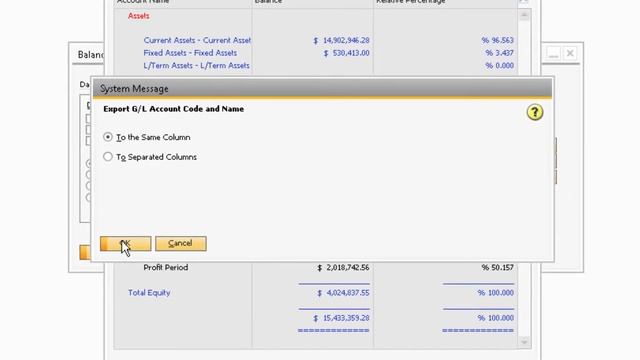Select the % 0.000 relative percentage
The image size is (640, 360).
[499, 66]
